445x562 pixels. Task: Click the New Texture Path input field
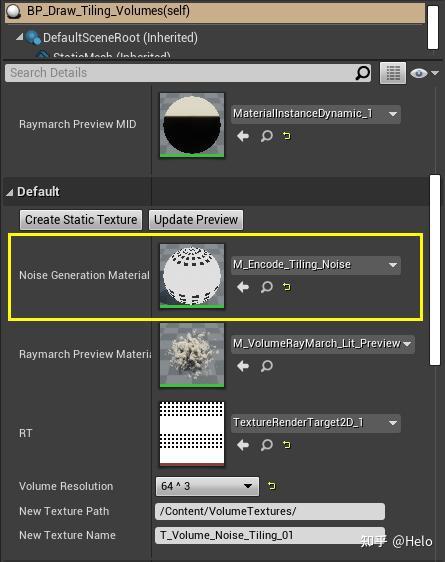tap(270, 511)
